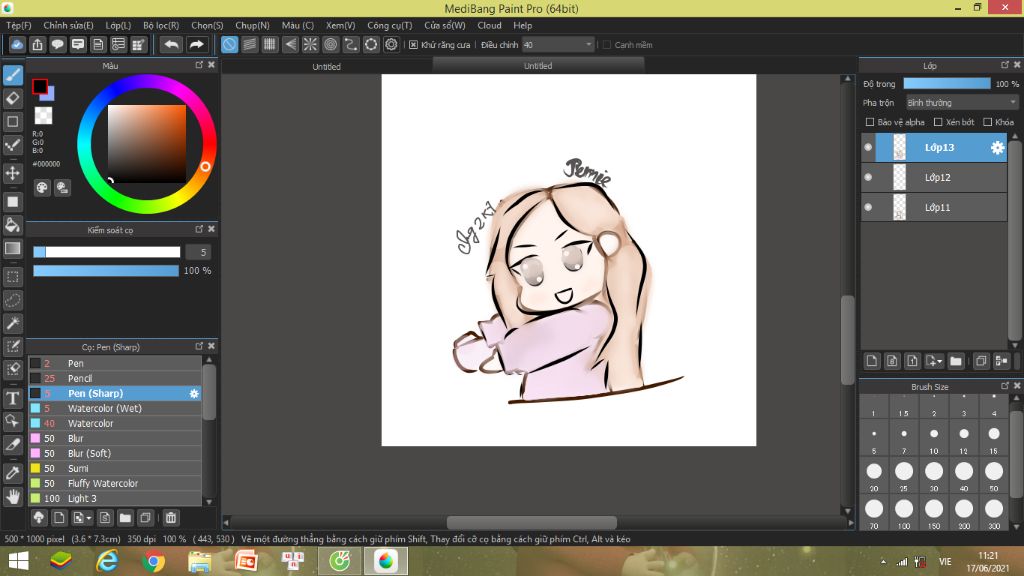The height and width of the screenshot is (576, 1024).
Task: Select the Watercolor (Wet) brush
Action: (x=105, y=409)
